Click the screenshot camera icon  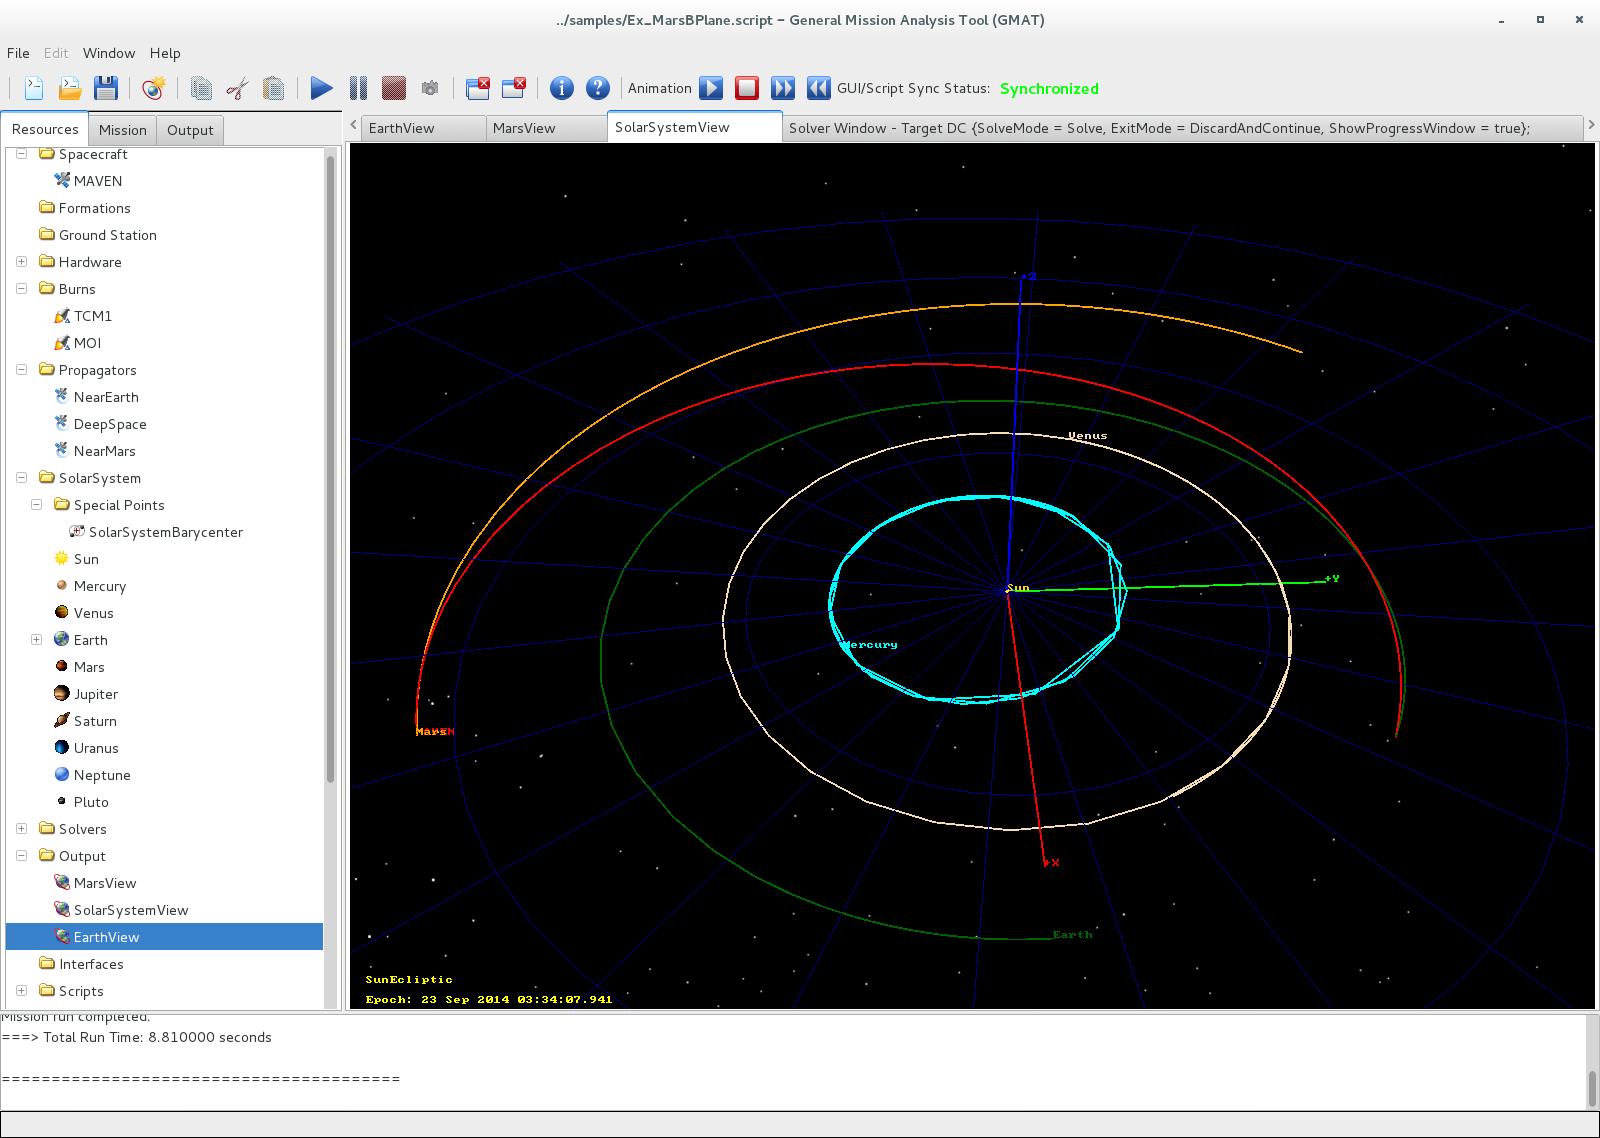(x=430, y=88)
